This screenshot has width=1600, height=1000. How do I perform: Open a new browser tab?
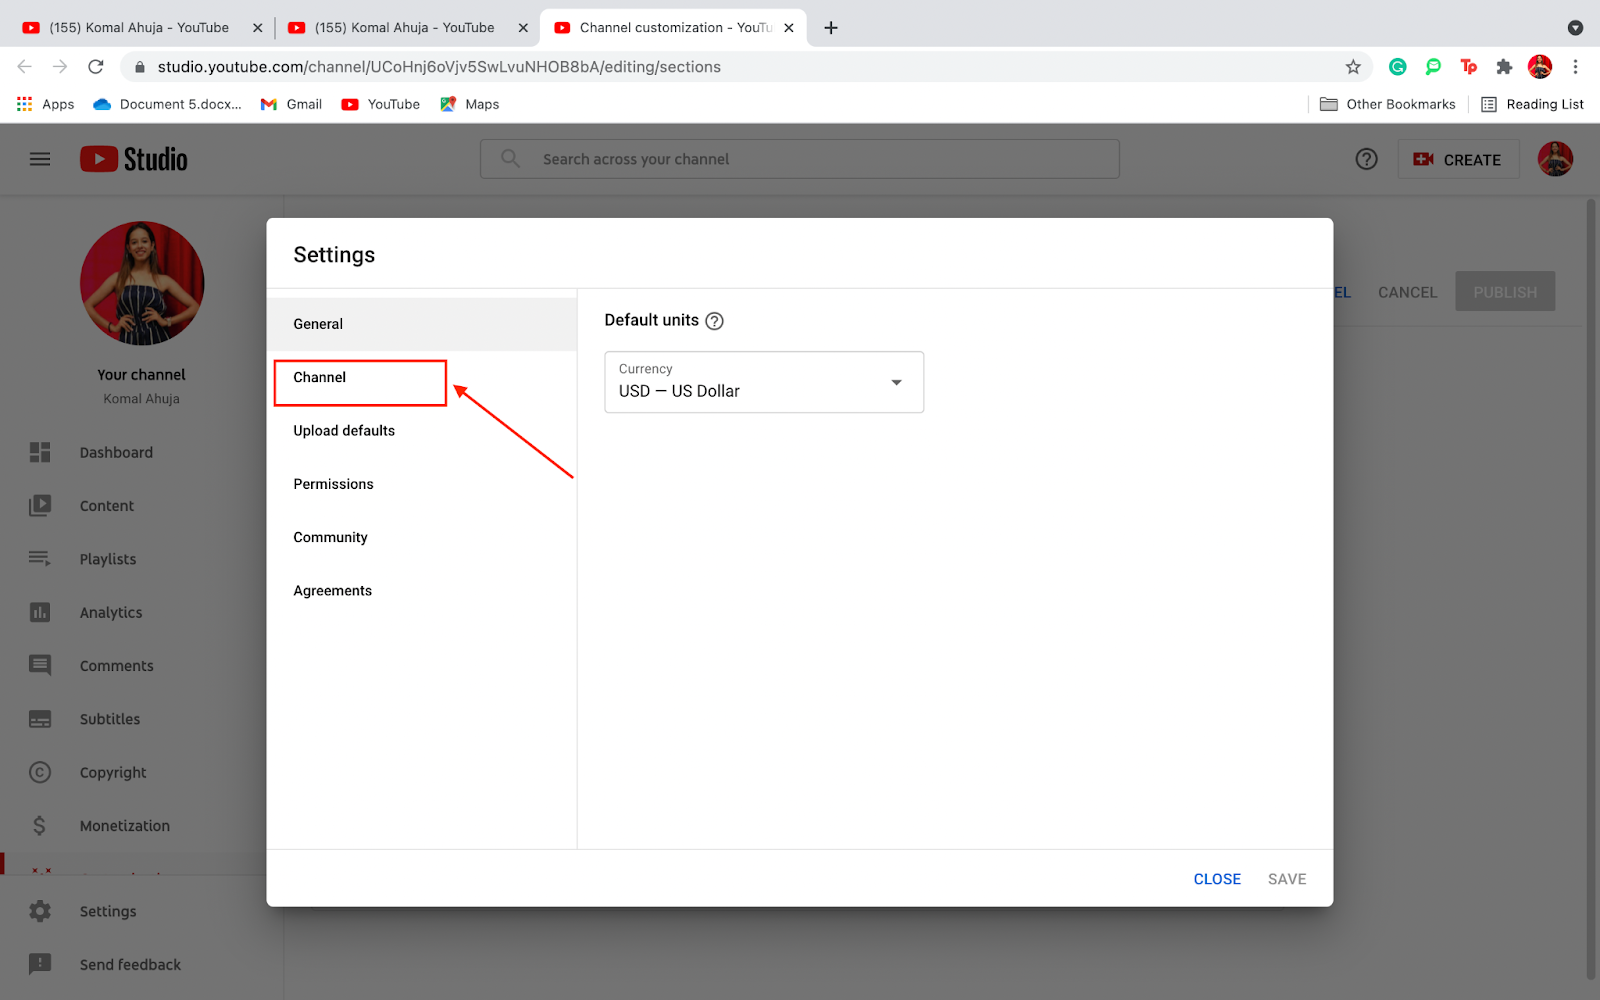coord(831,28)
